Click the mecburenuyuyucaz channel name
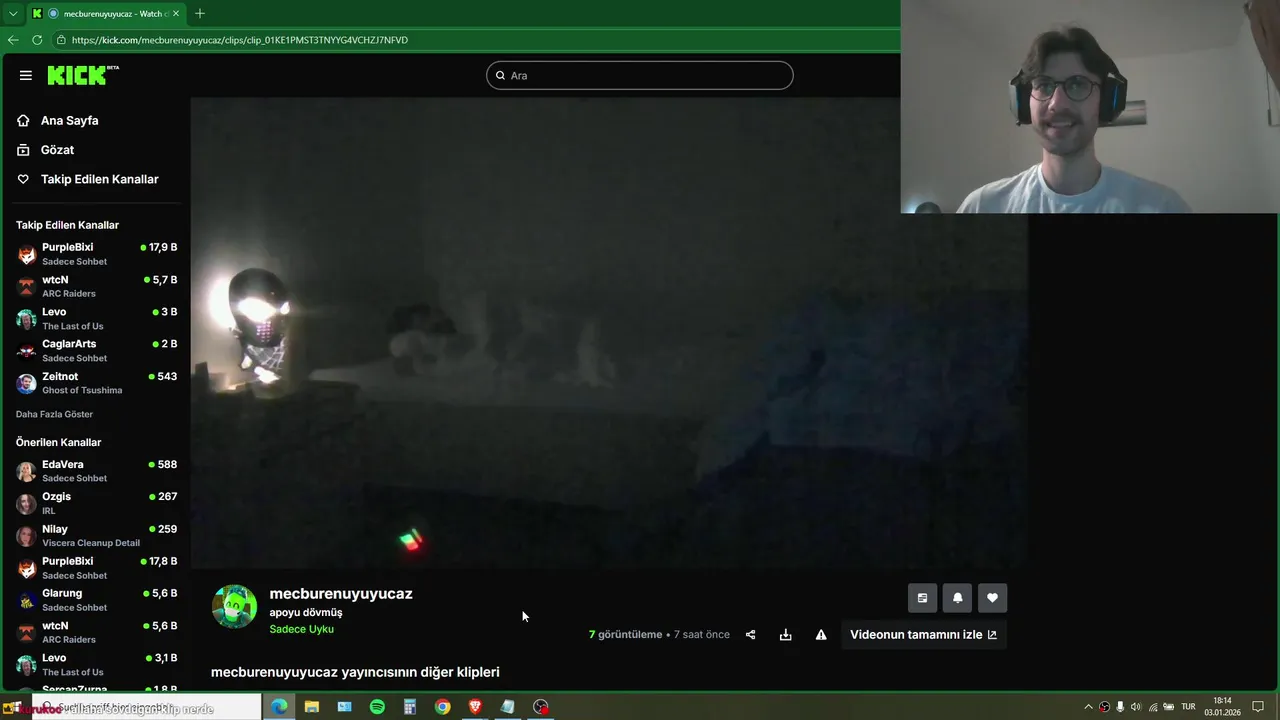1280x720 pixels. point(341,593)
